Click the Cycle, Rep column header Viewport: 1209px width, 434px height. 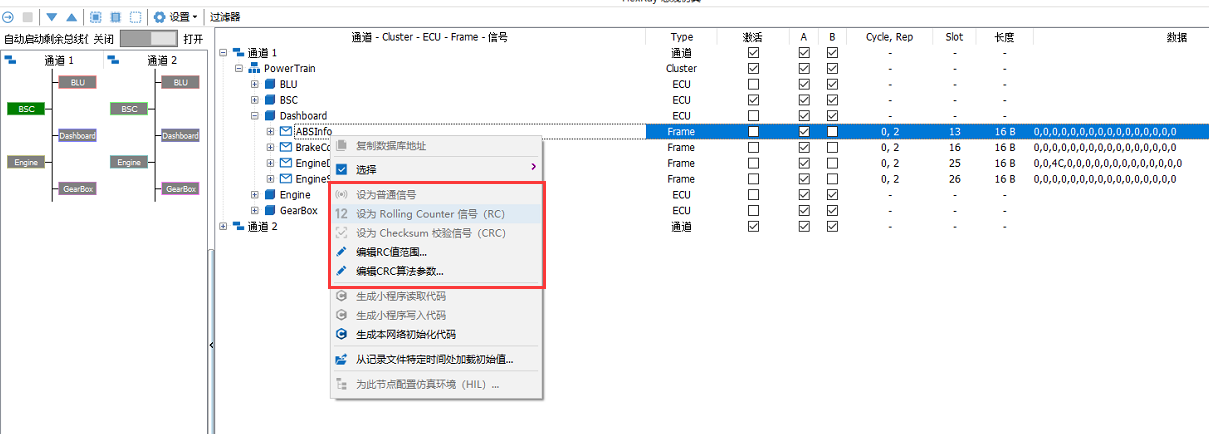[x=889, y=37]
